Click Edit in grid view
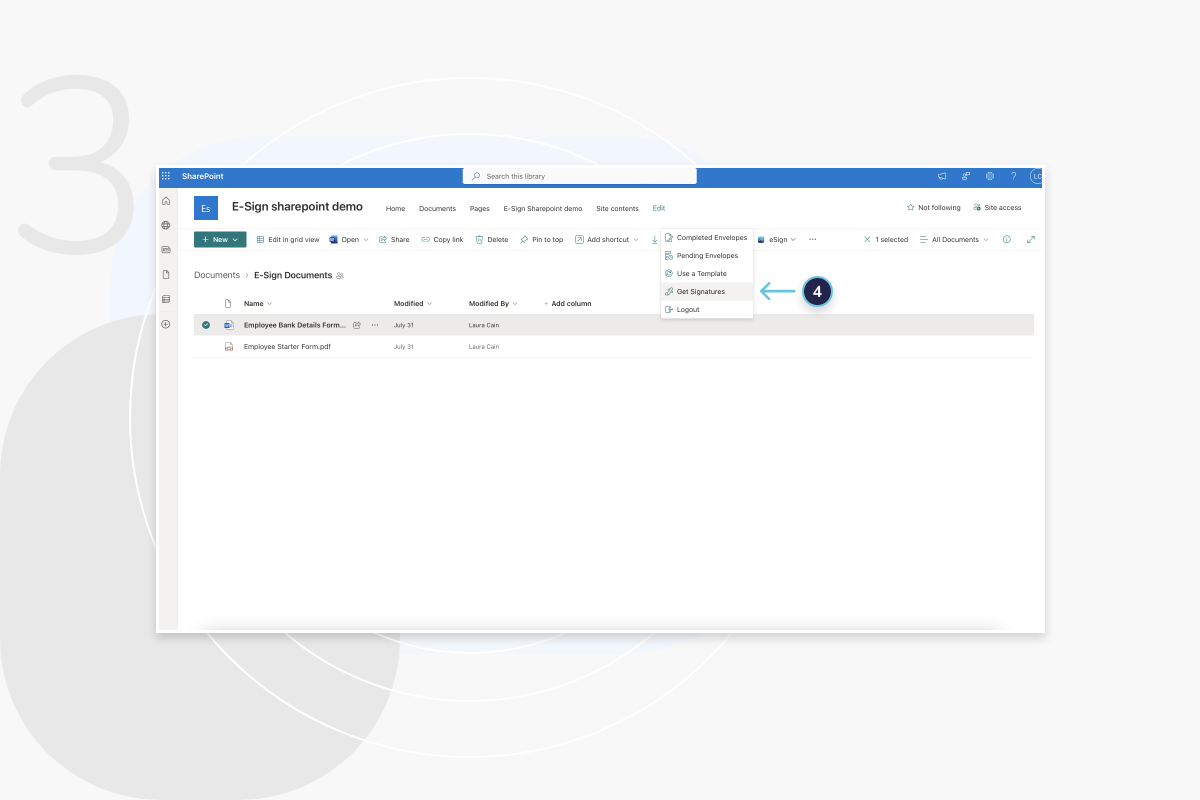This screenshot has height=800, width=1200. [x=288, y=240]
